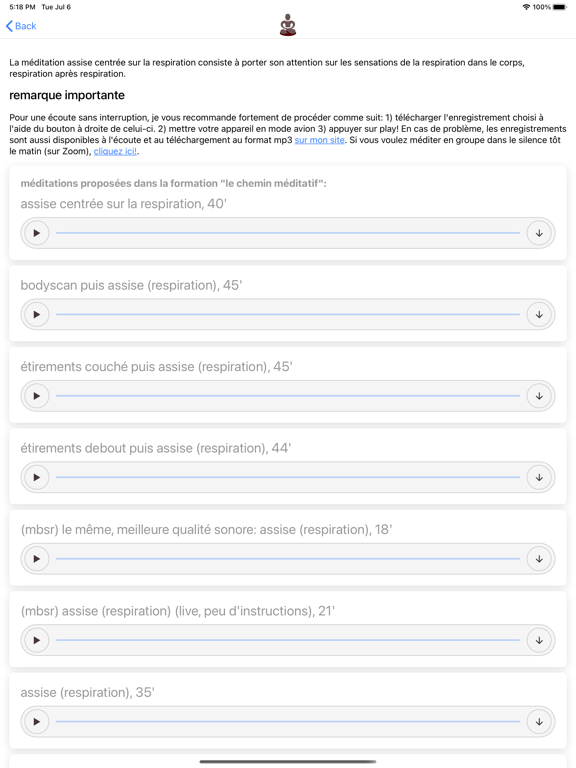Tap the meditating figure logo
576x768 pixels.
288,25
